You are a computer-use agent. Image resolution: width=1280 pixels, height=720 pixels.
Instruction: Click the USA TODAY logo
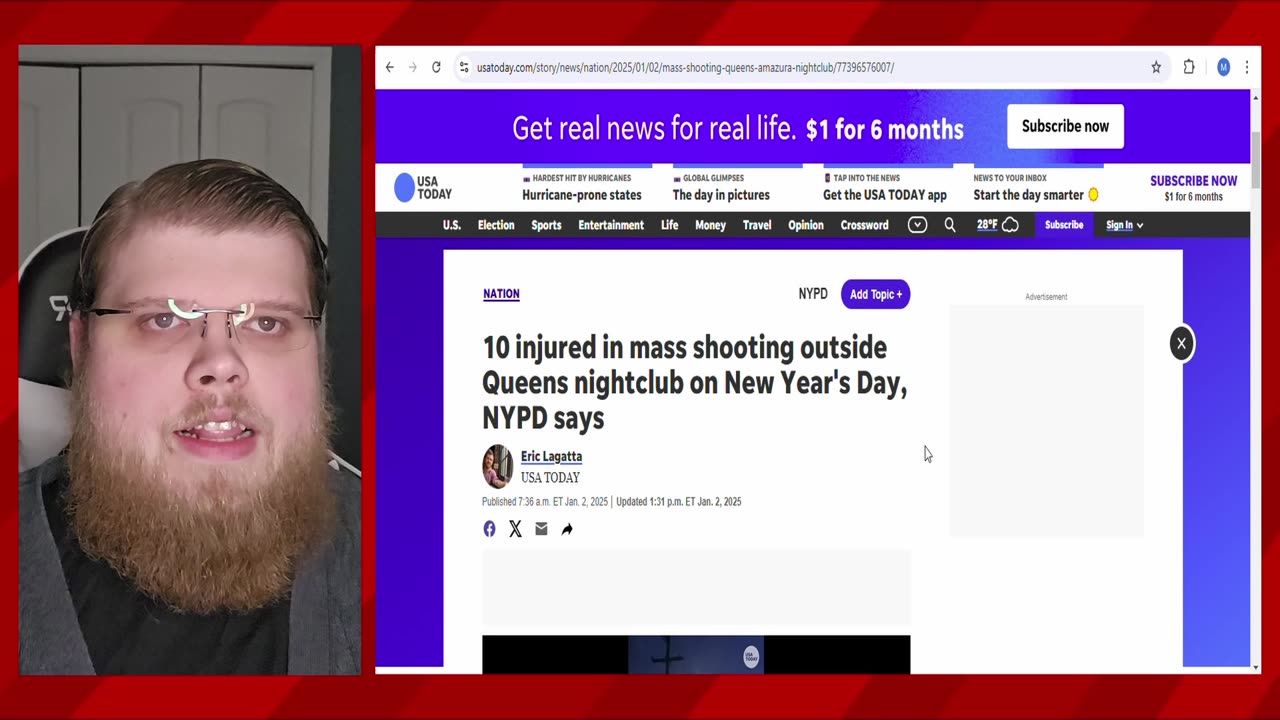423,188
